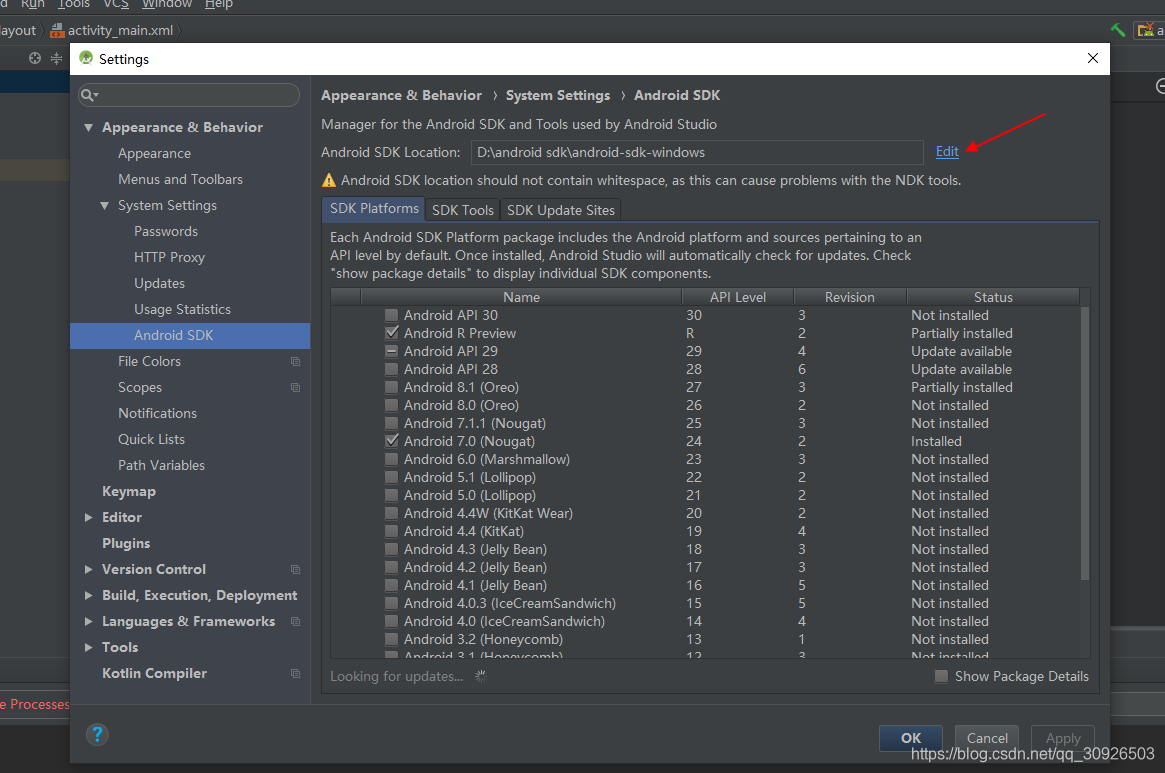
Task: Uncheck the Android 7.0 (Nougat) checkbox
Action: (392, 441)
